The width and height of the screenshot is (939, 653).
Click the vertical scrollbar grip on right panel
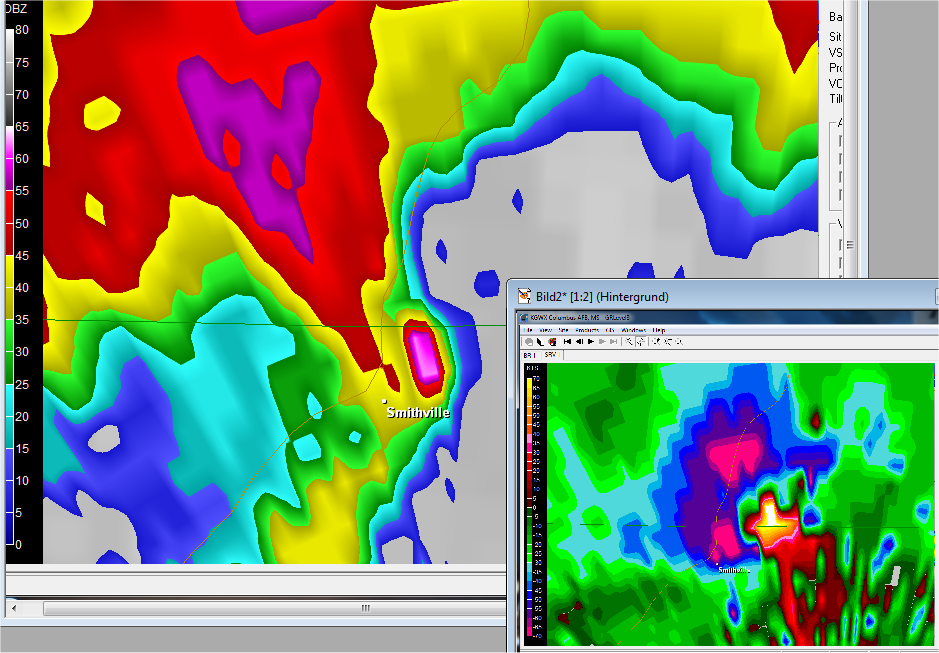point(849,244)
